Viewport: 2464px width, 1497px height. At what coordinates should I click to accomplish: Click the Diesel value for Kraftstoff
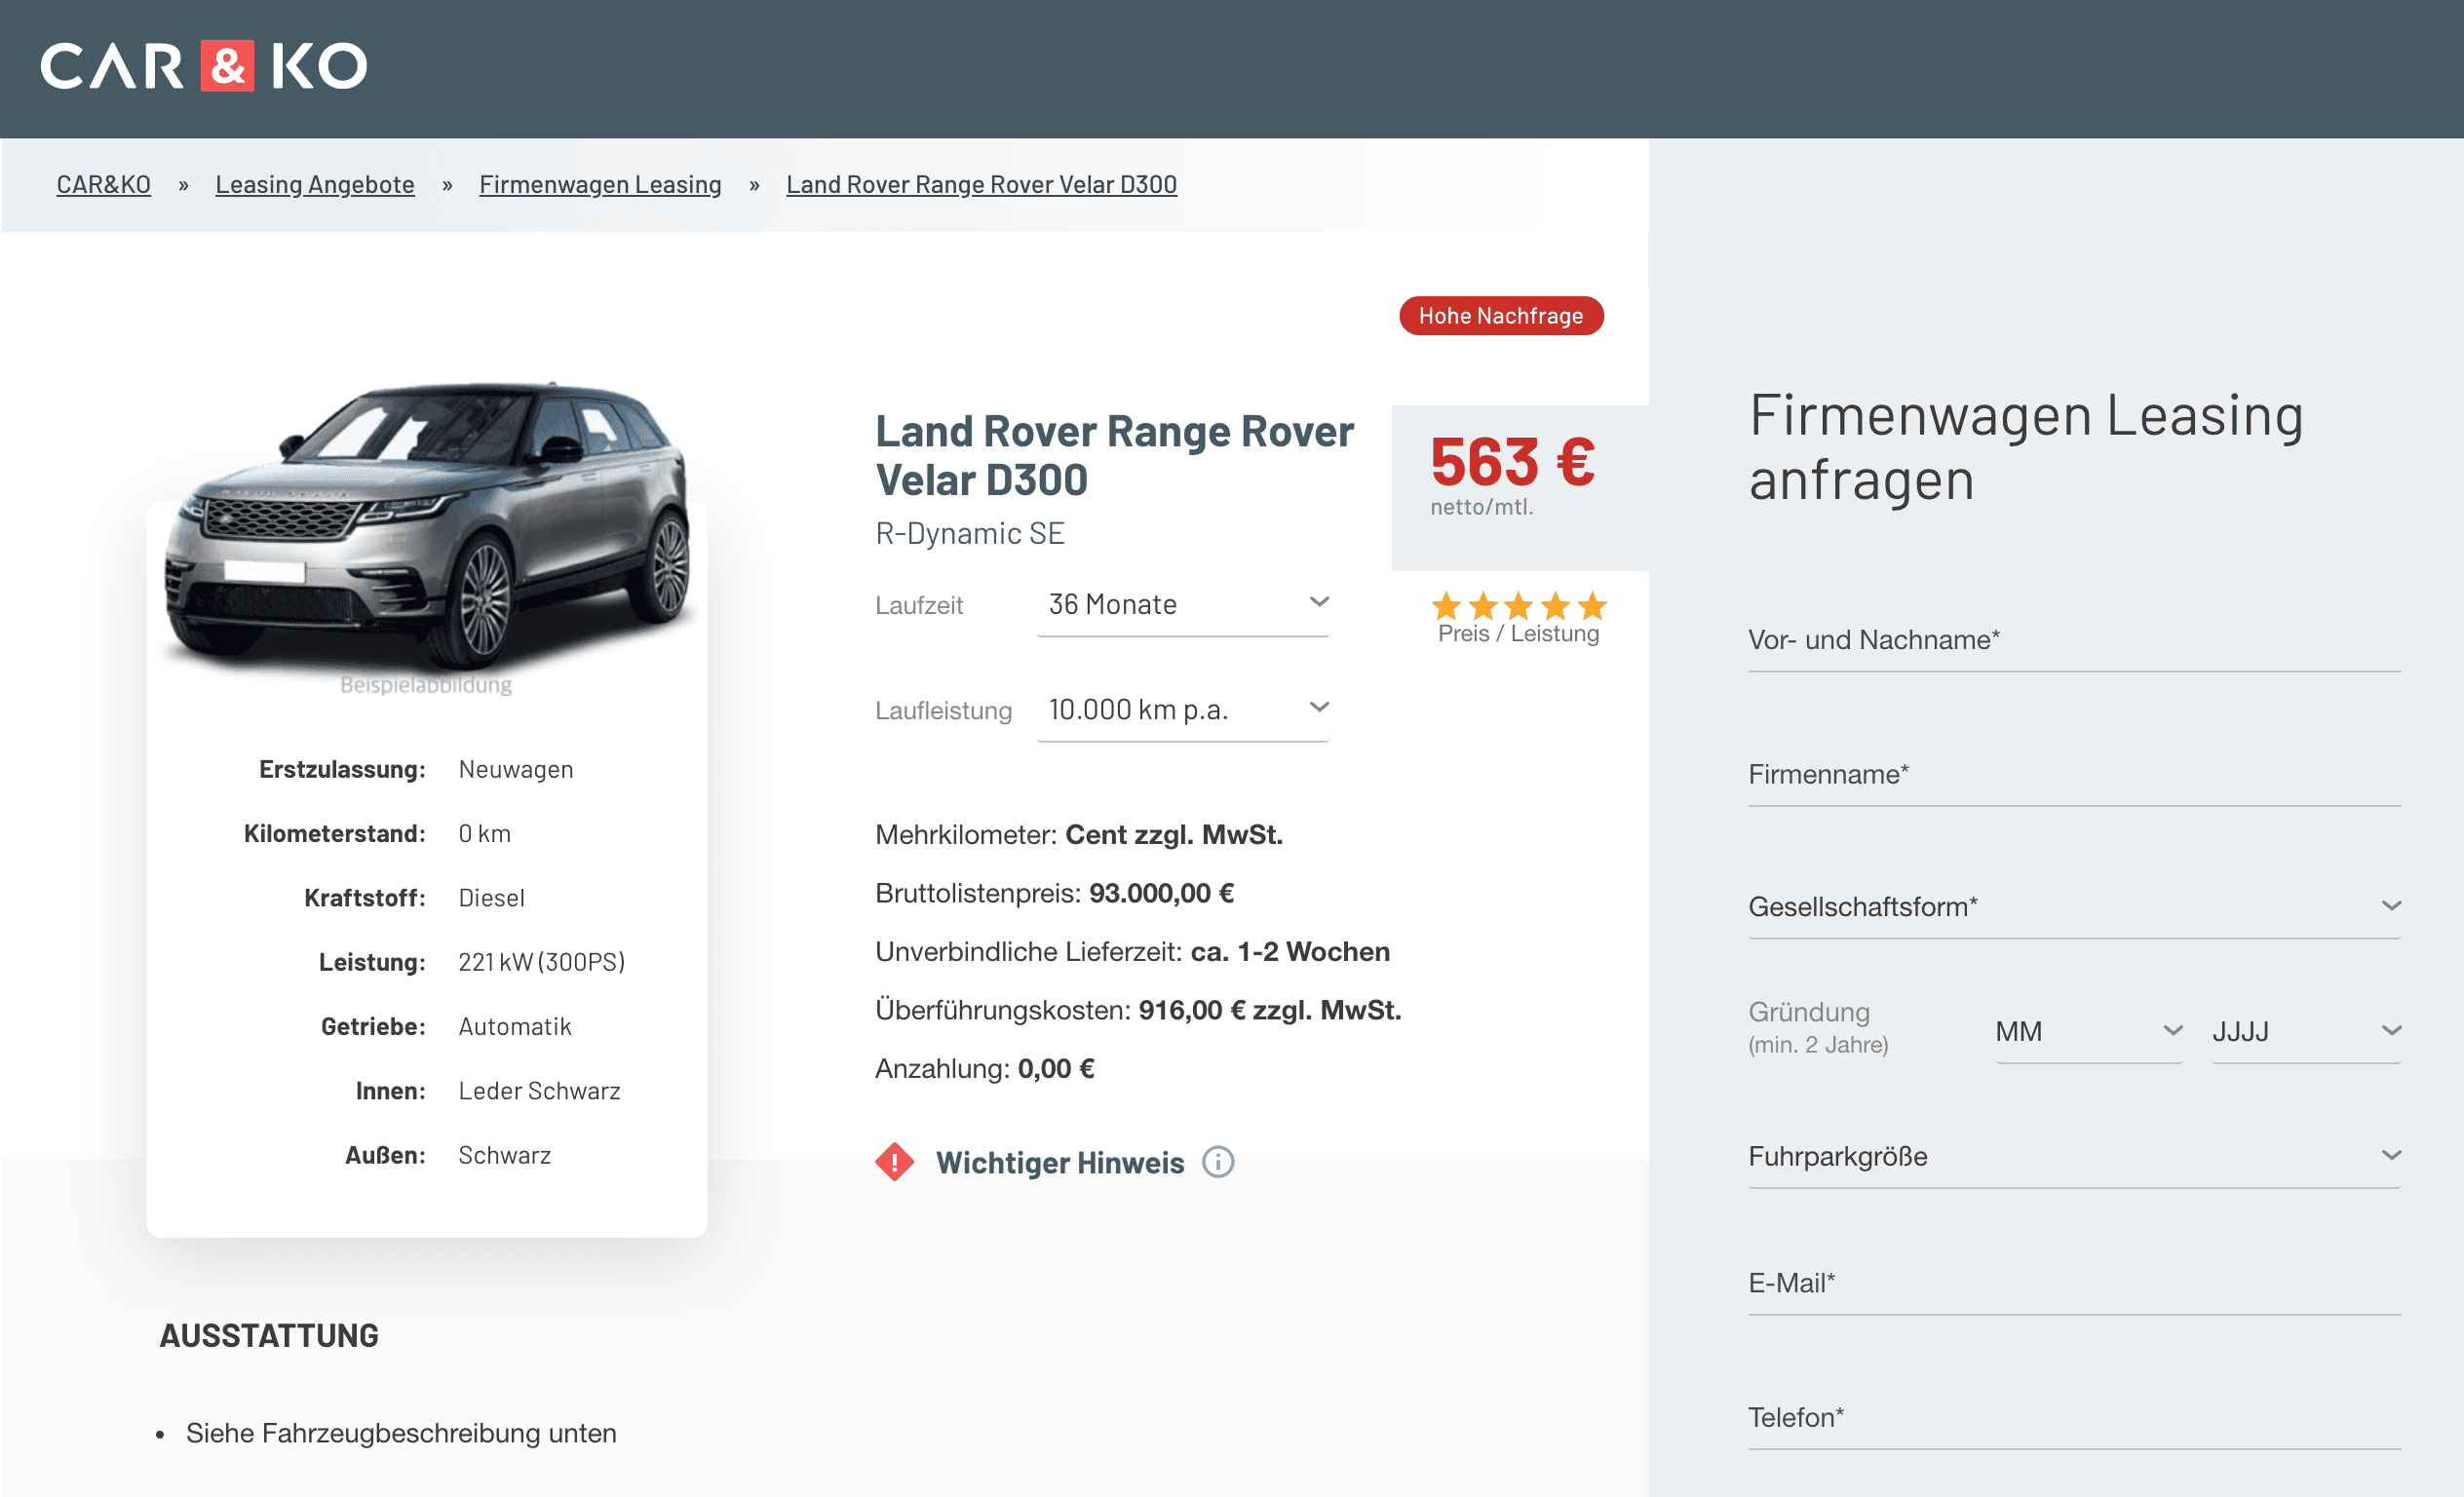click(x=491, y=898)
